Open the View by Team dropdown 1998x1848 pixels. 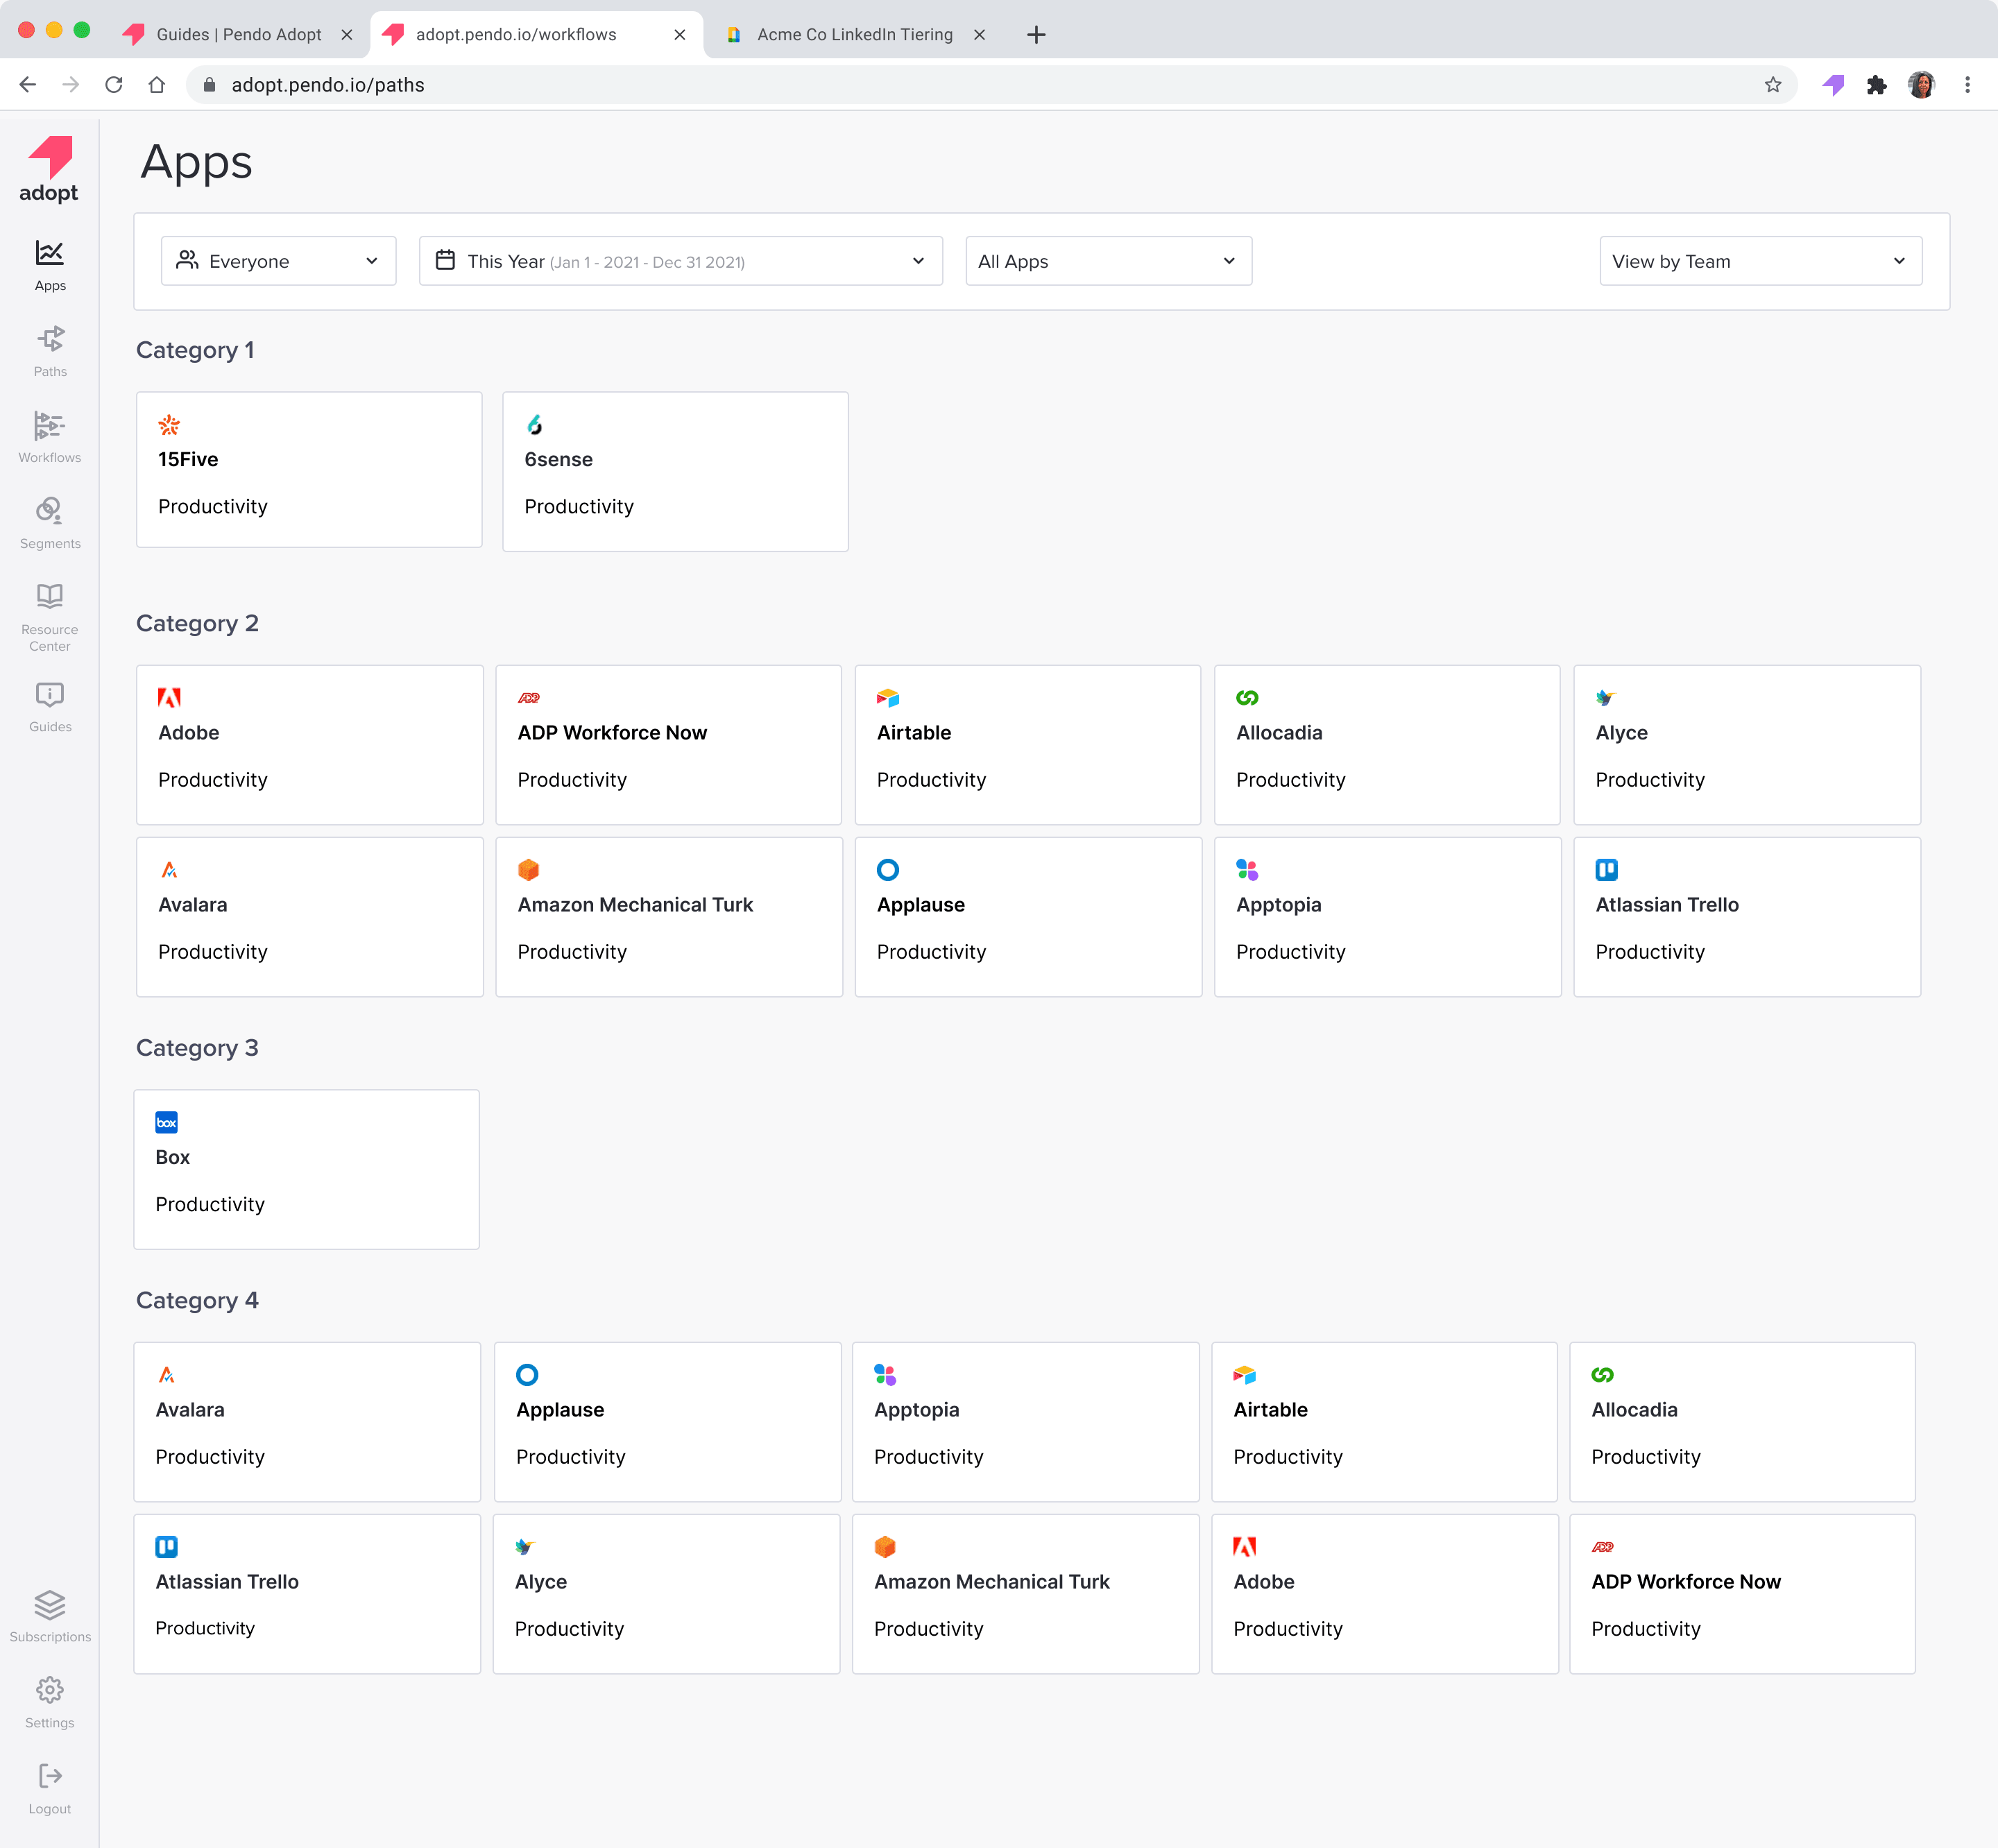coord(1761,261)
